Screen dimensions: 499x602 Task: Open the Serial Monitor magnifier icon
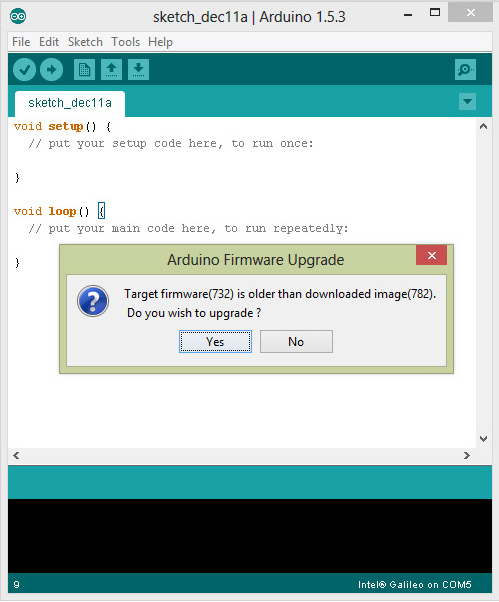click(x=465, y=69)
